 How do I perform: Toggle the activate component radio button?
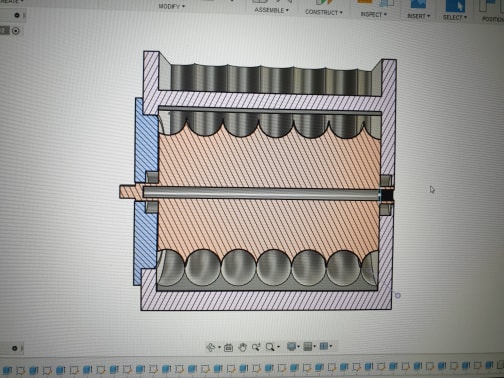pos(15,31)
